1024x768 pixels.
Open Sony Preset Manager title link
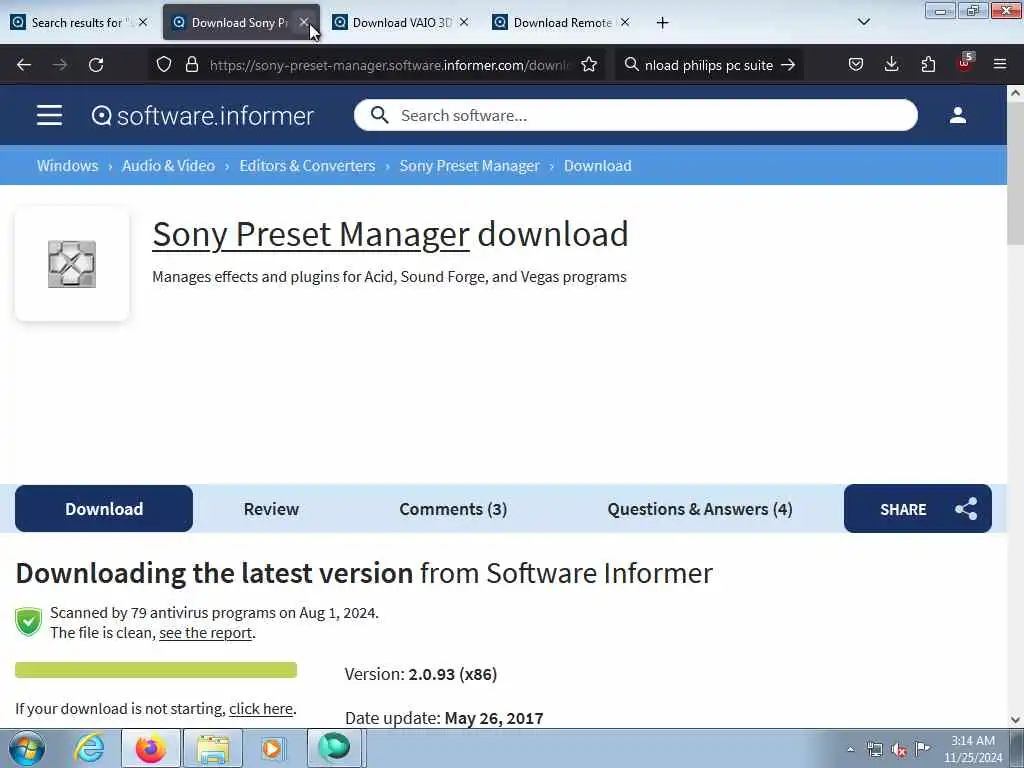(x=311, y=234)
